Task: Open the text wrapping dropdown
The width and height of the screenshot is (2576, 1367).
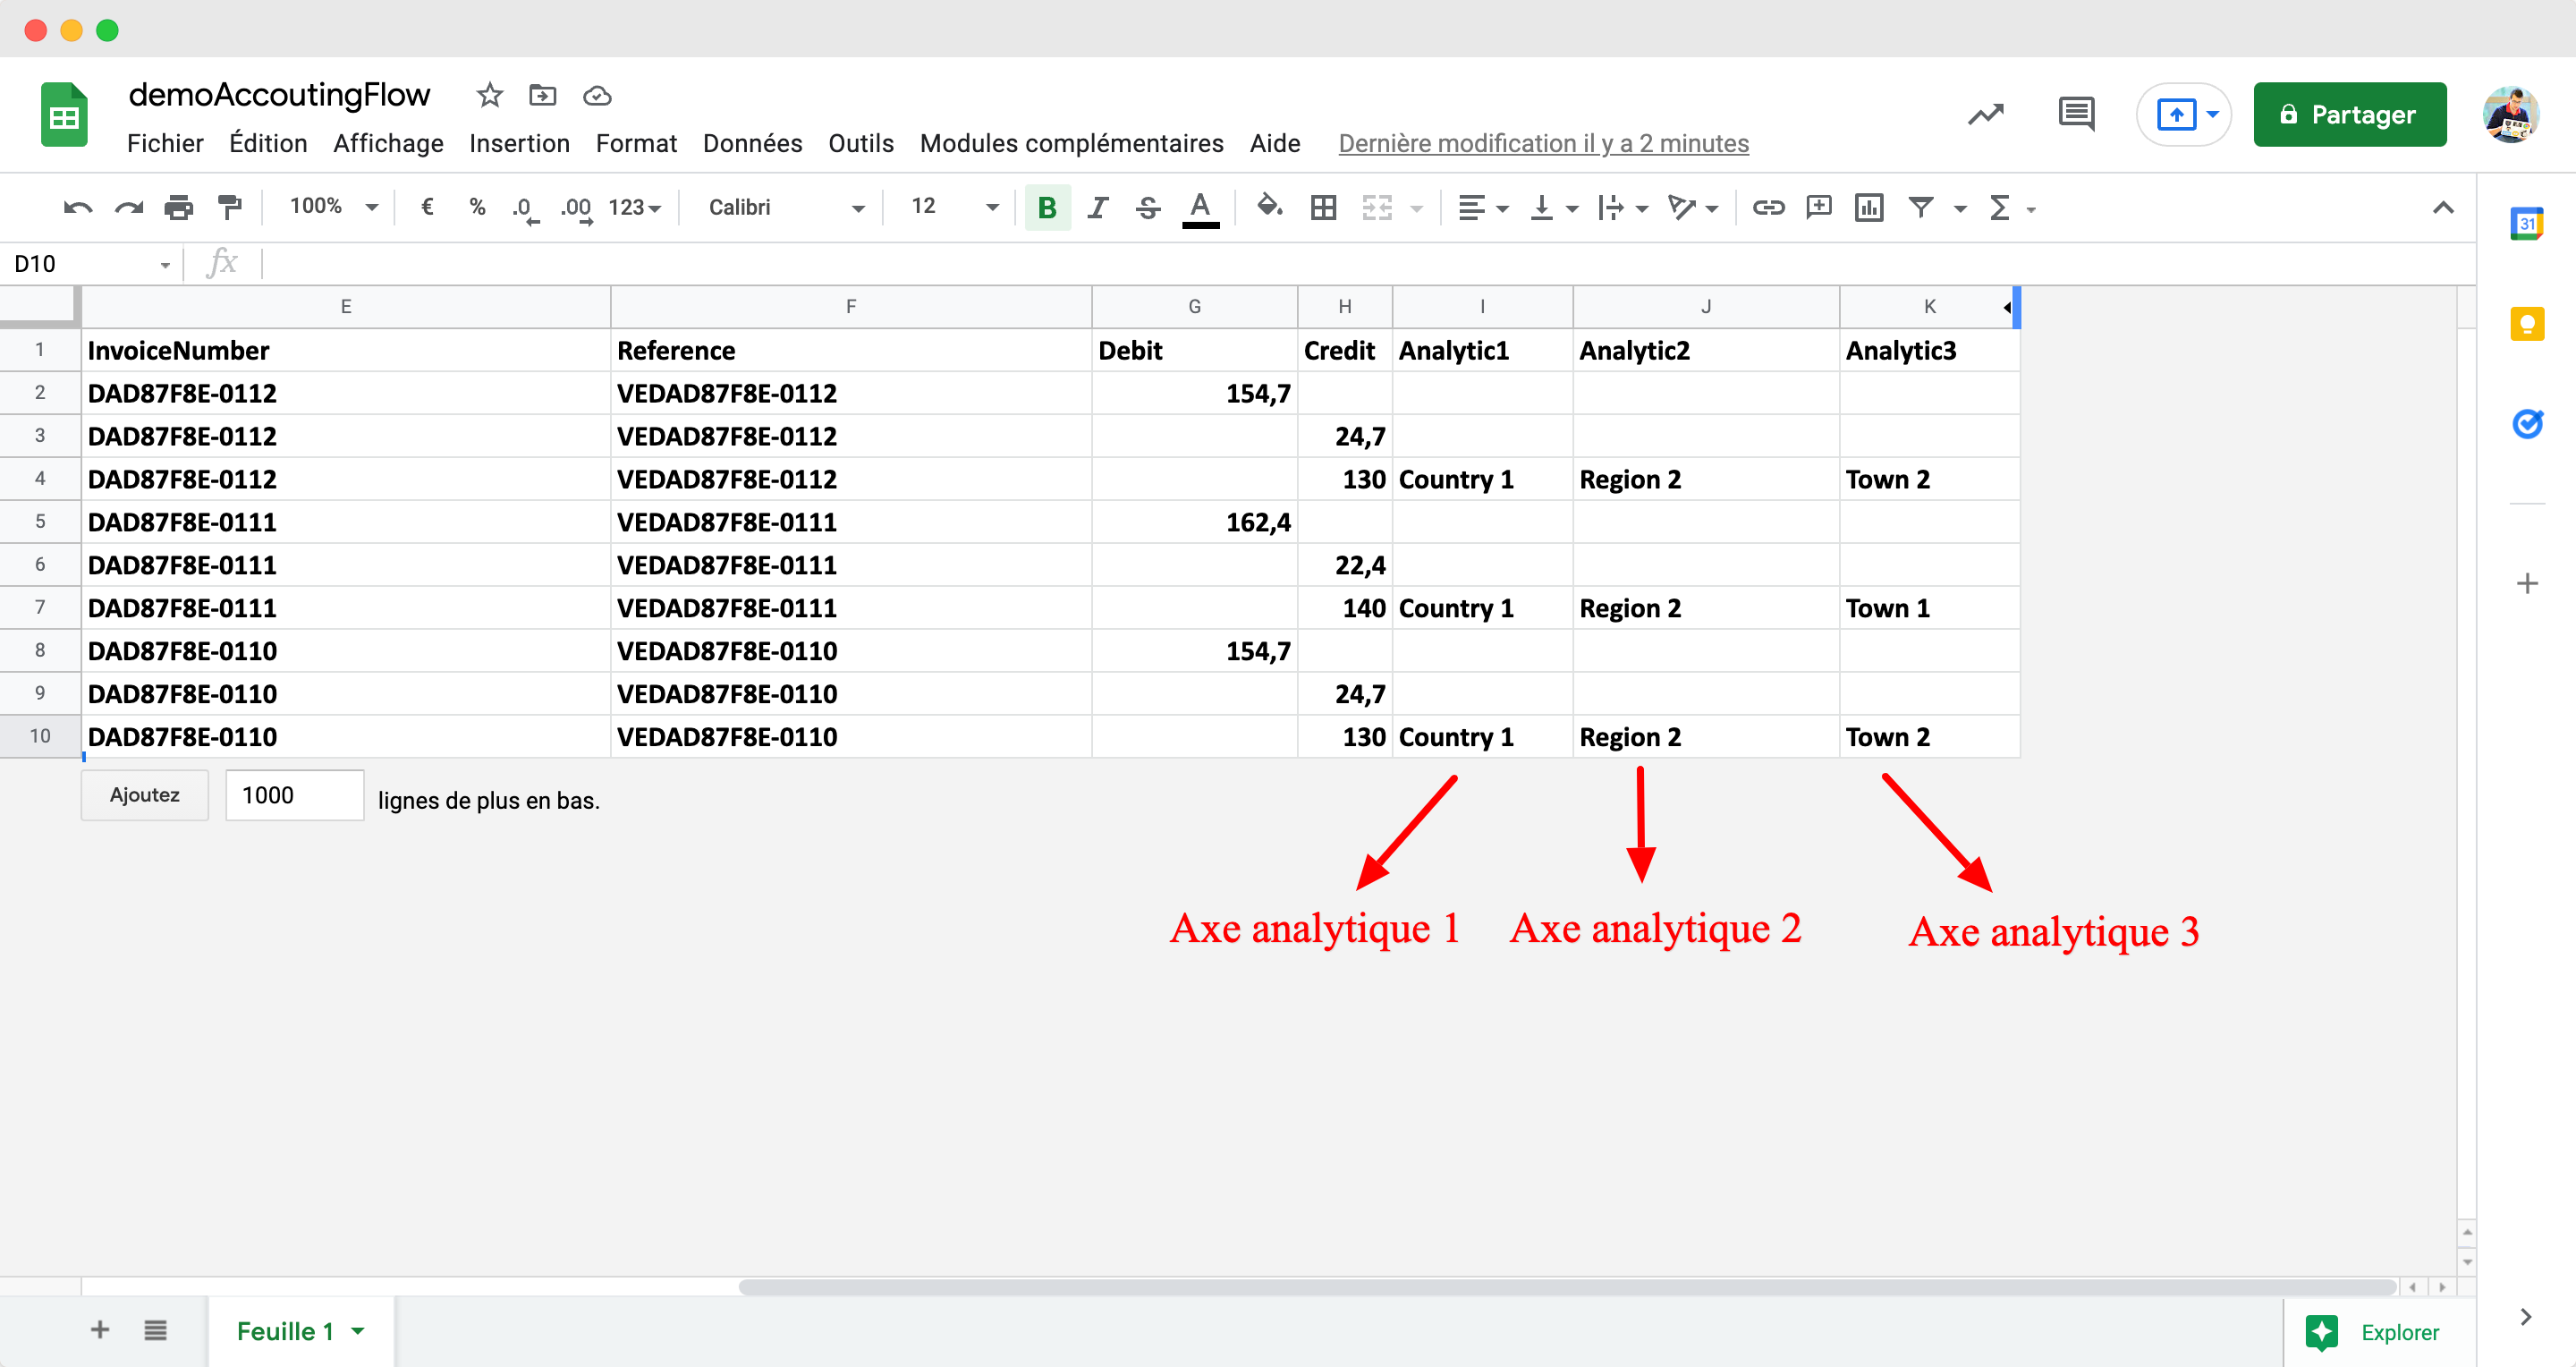Action: click(1622, 208)
